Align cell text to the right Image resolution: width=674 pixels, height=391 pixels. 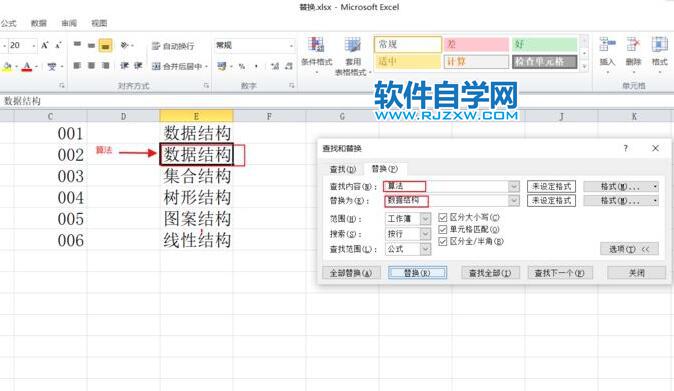tap(105, 65)
